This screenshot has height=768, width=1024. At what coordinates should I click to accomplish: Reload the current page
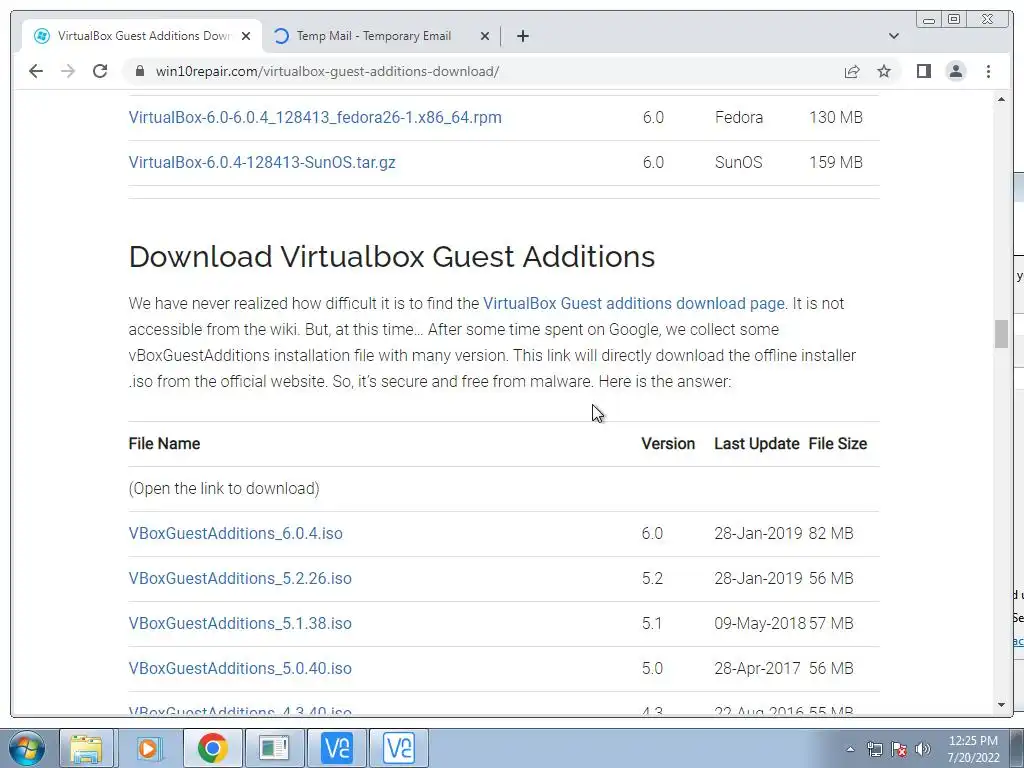point(100,71)
